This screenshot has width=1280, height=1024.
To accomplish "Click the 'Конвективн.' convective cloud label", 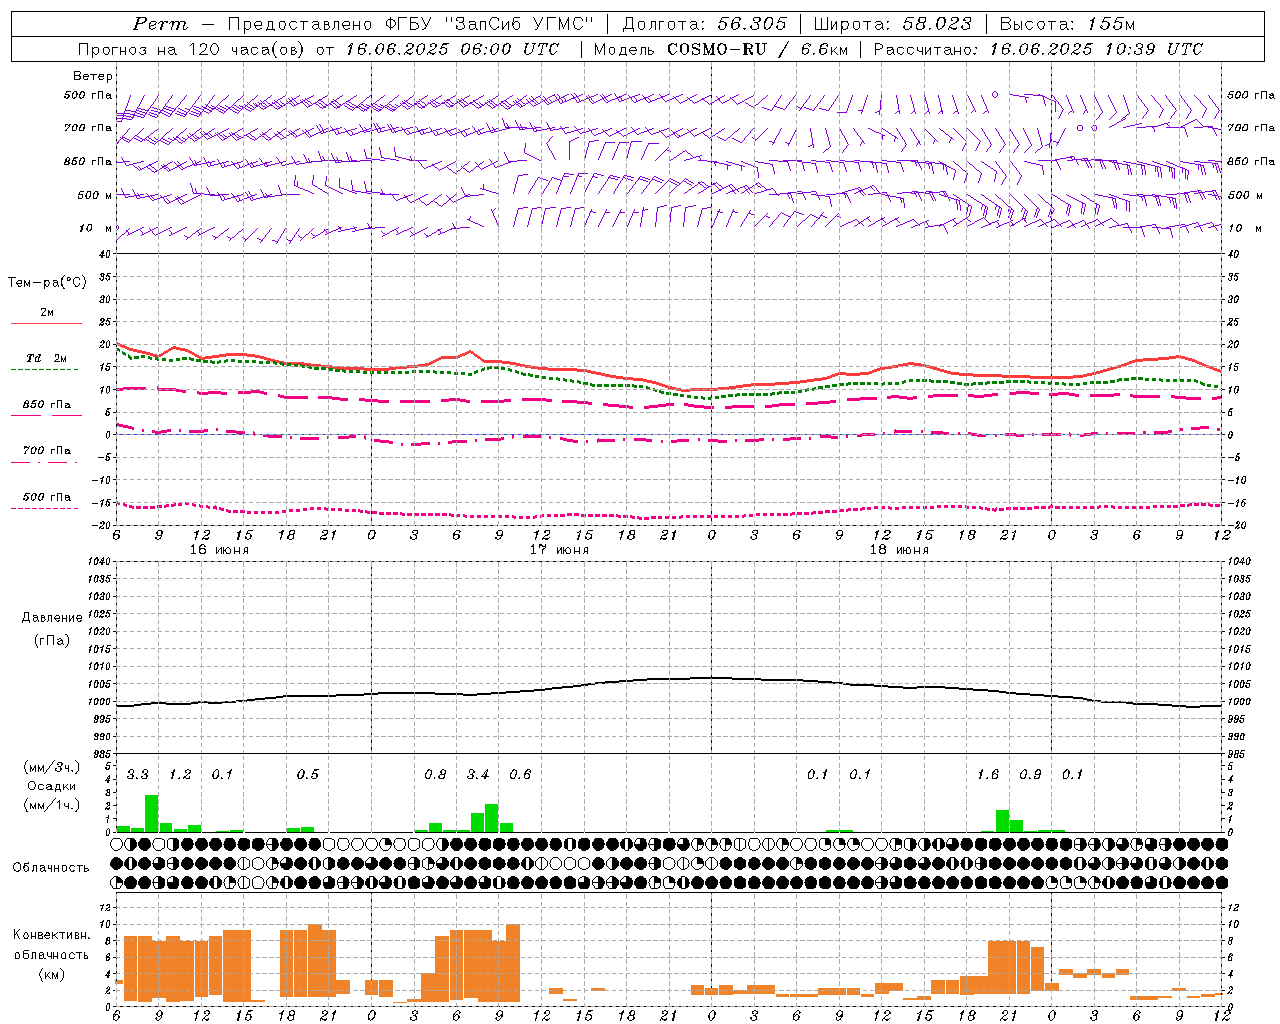I will pyautogui.click(x=52, y=935).
